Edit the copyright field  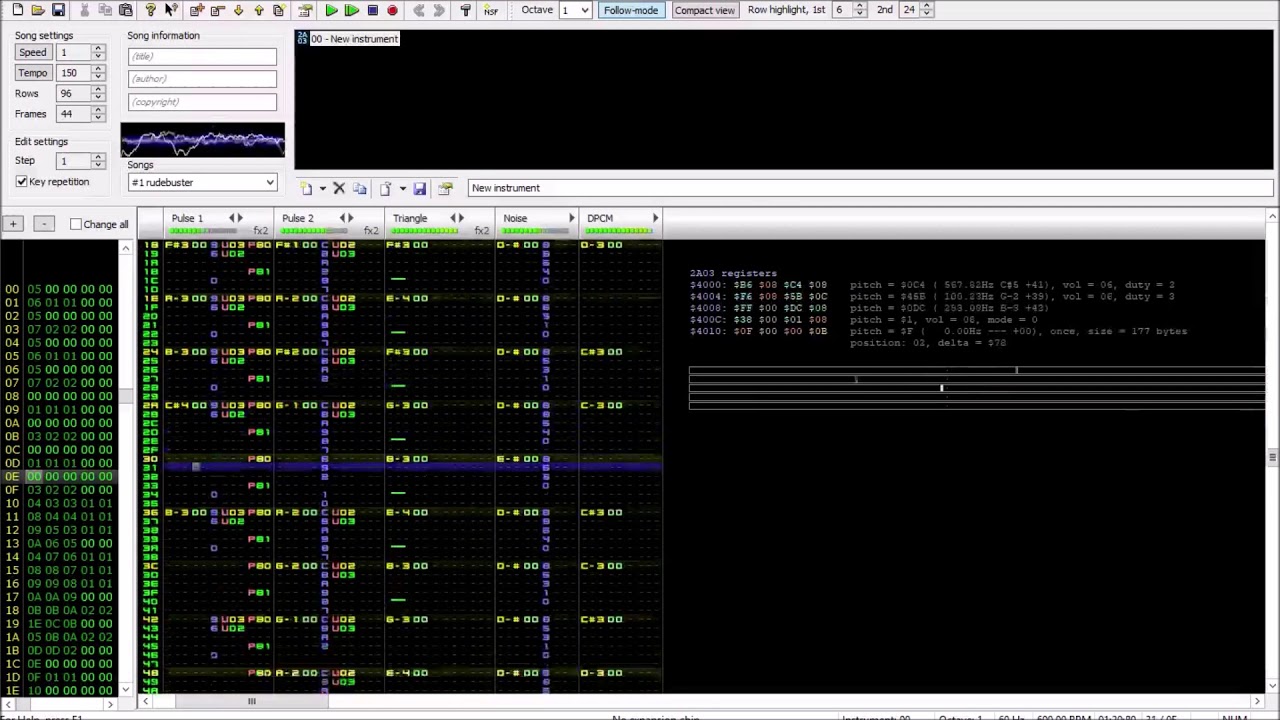tap(202, 102)
